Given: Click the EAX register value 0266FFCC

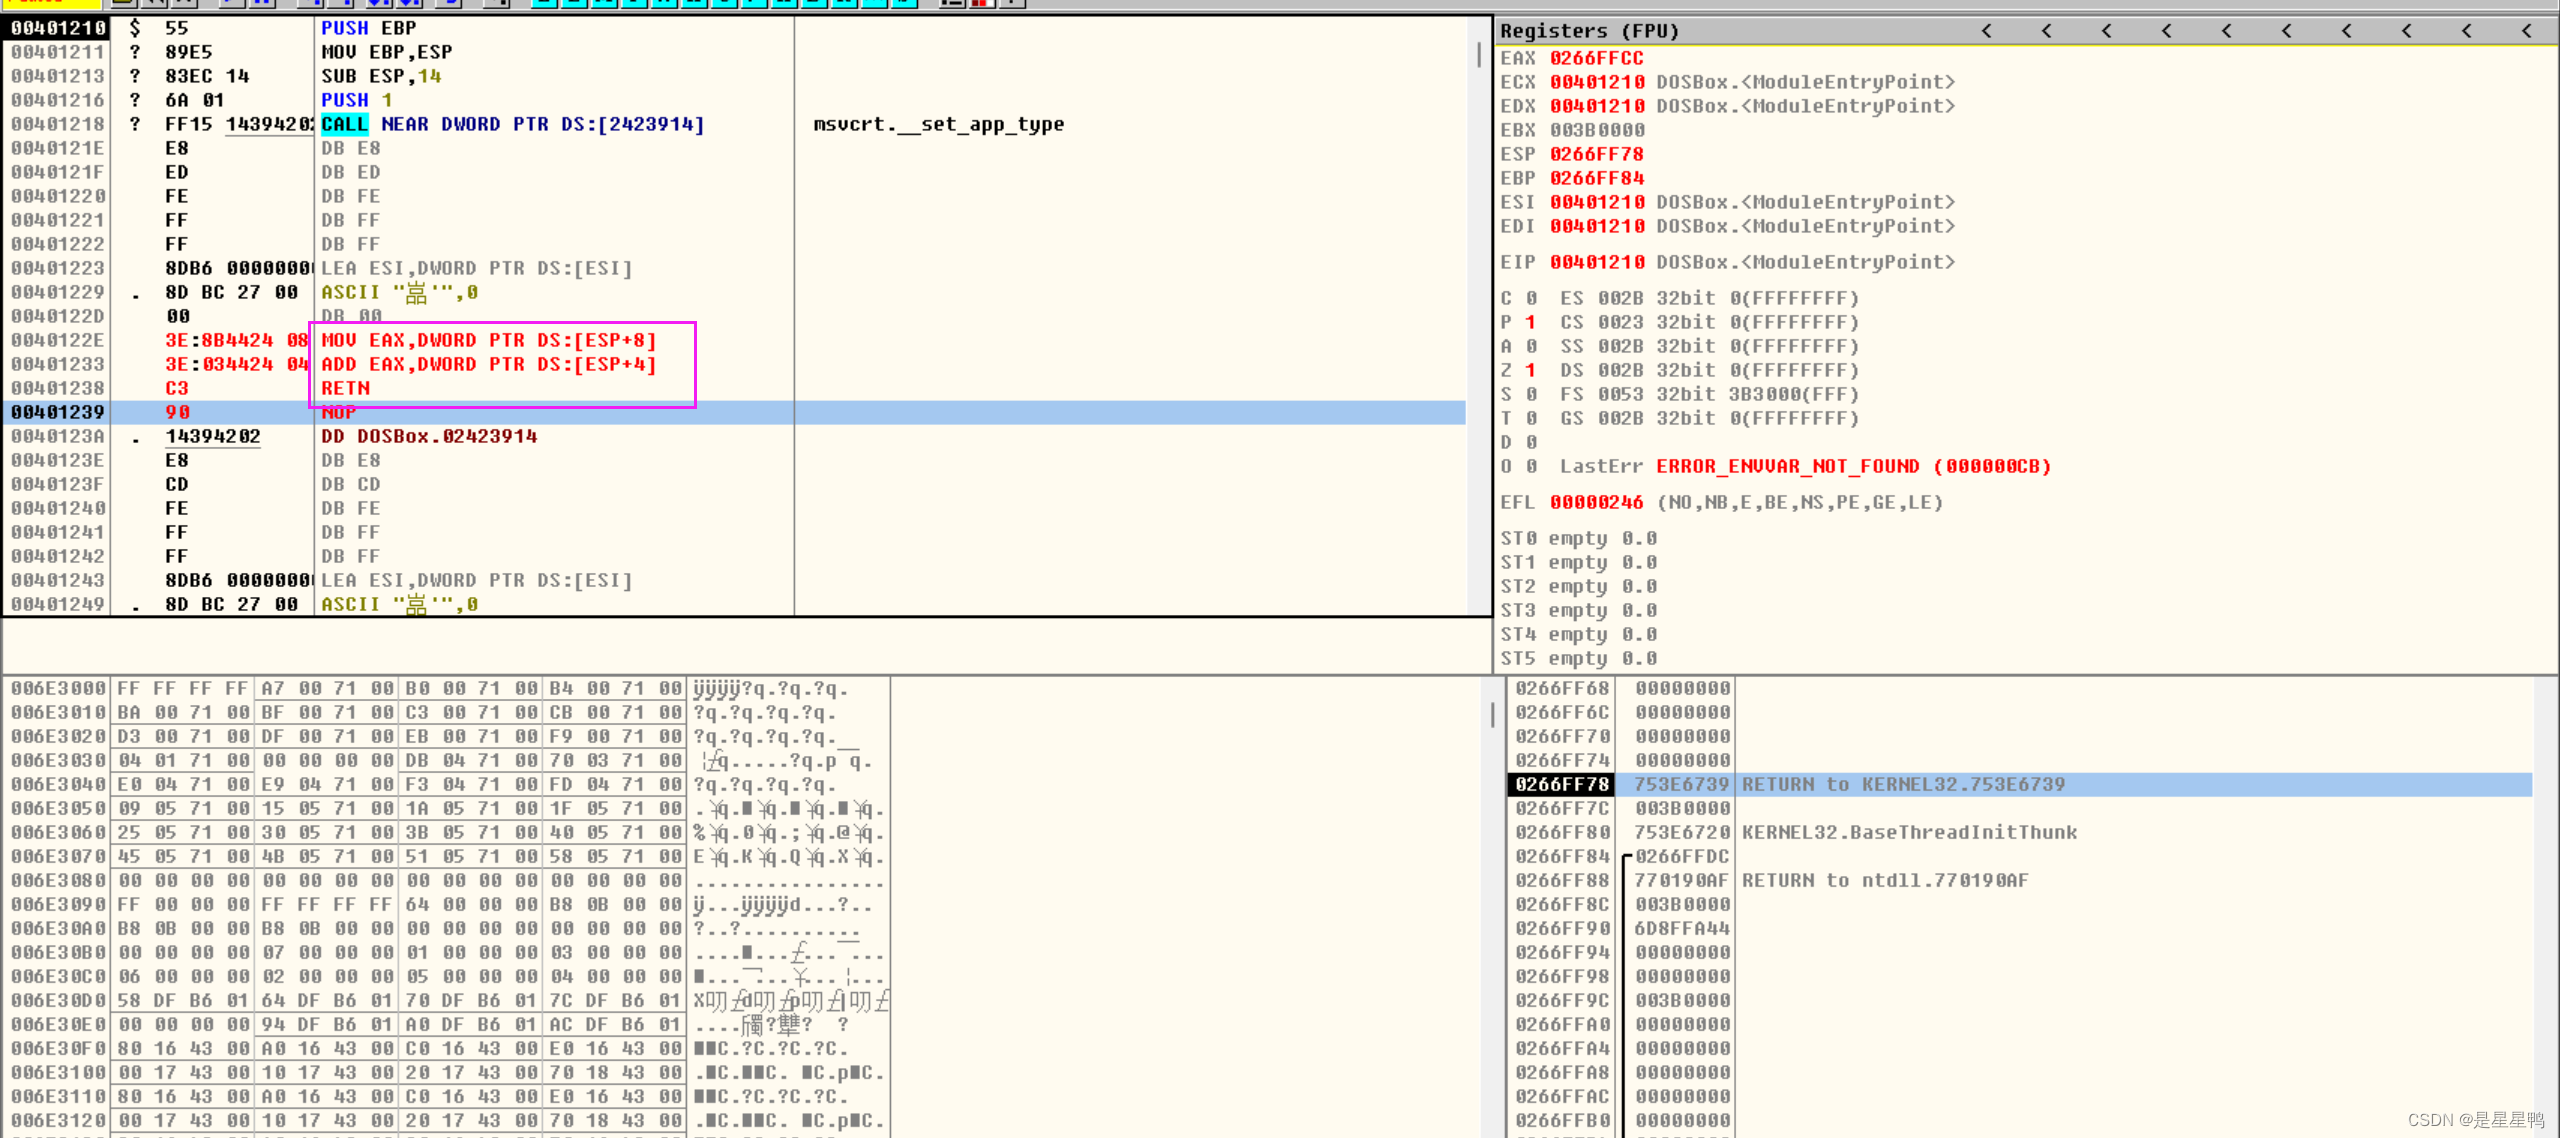Looking at the screenshot, I should (x=1596, y=58).
